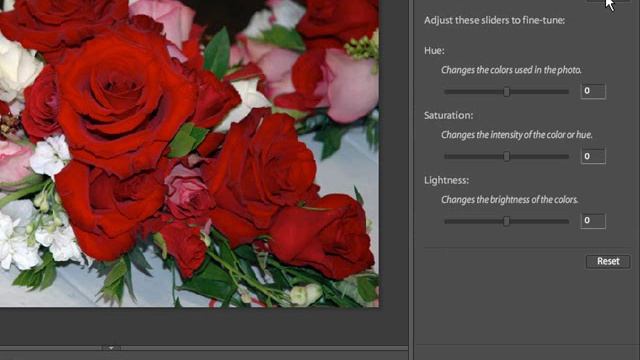Click the Hue value input field
The height and width of the screenshot is (360, 640).
(593, 91)
